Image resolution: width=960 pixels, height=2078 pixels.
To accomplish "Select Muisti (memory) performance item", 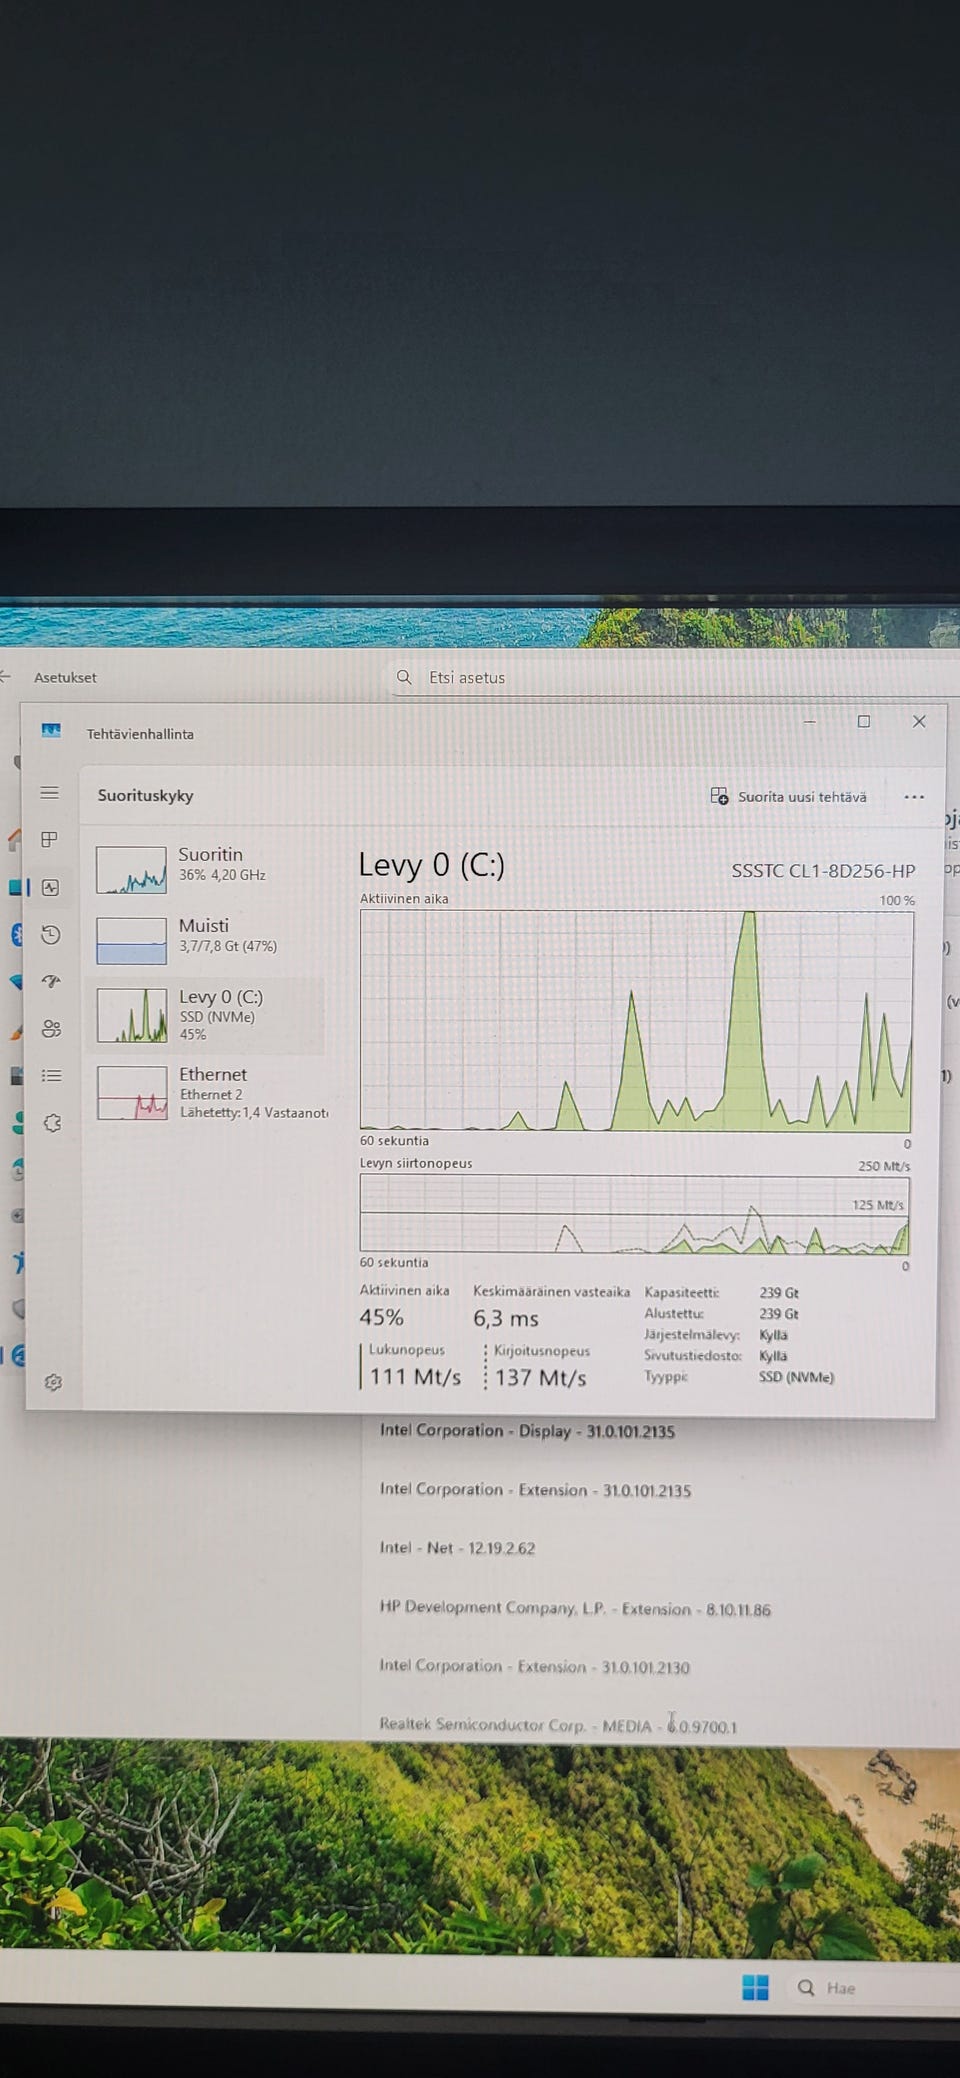I will pyautogui.click(x=208, y=939).
